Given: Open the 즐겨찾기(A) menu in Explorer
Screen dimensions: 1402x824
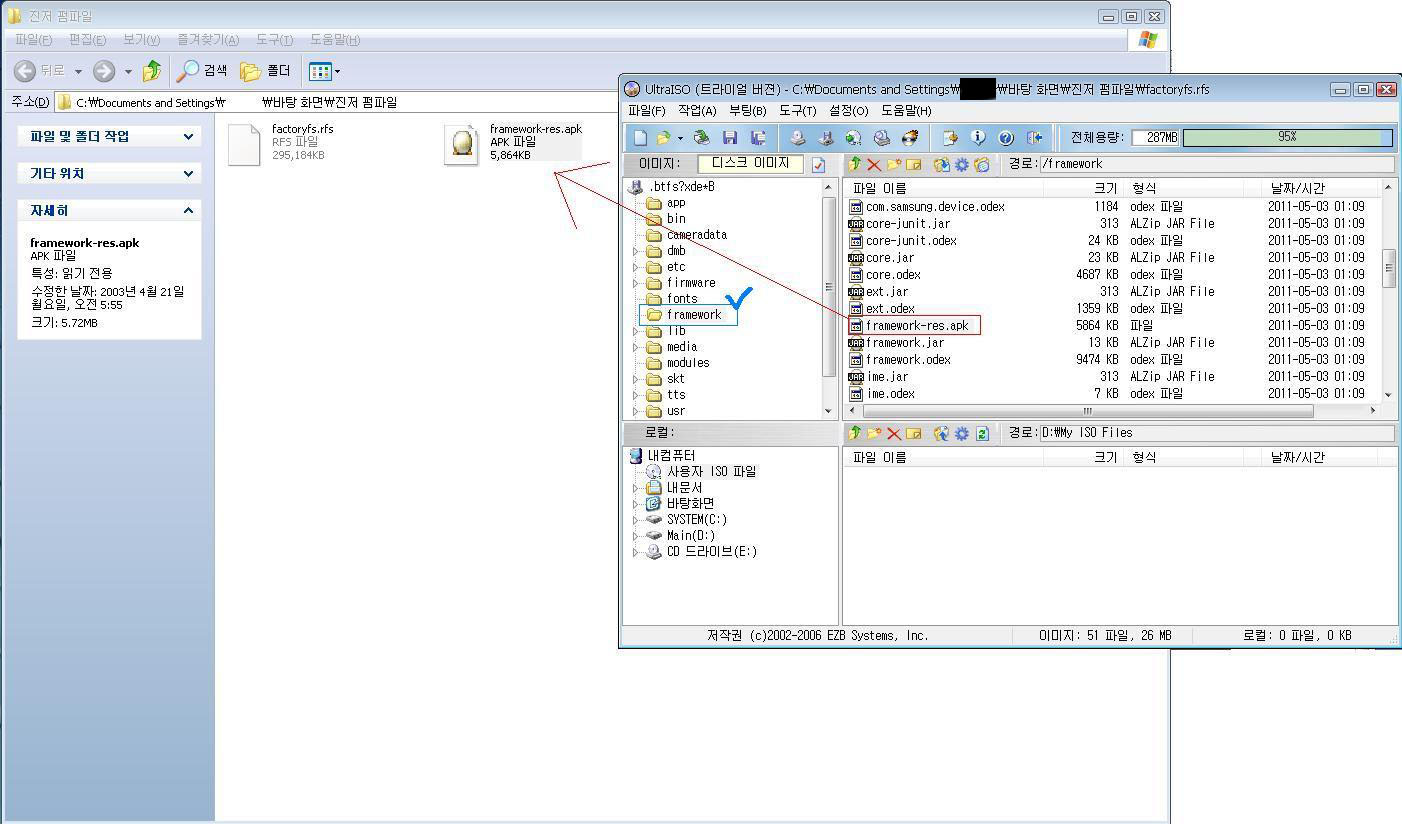Looking at the screenshot, I should [x=208, y=40].
